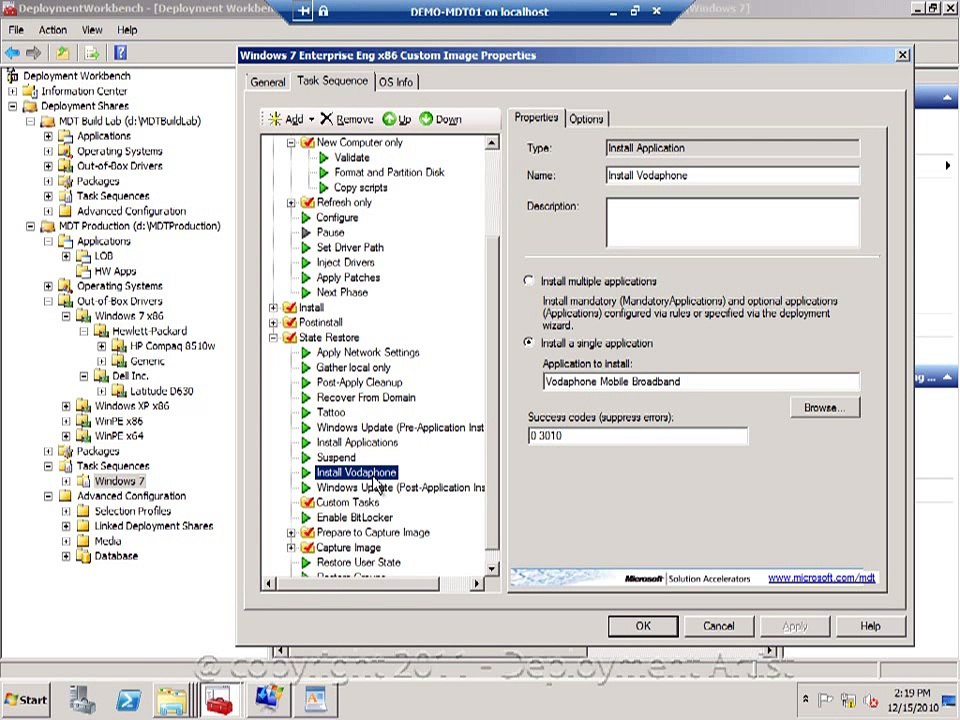960x720 pixels.
Task: Click the dialog Help button
Action: 870,626
